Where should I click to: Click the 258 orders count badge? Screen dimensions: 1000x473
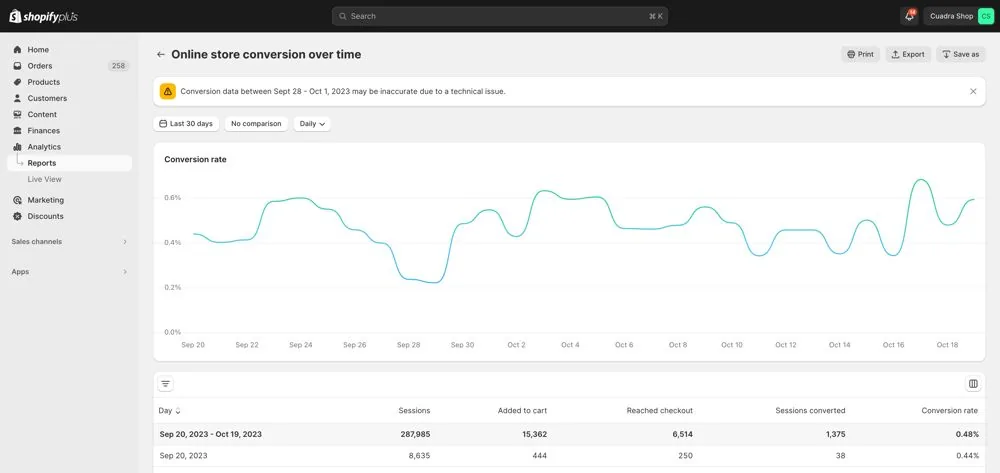(x=118, y=66)
